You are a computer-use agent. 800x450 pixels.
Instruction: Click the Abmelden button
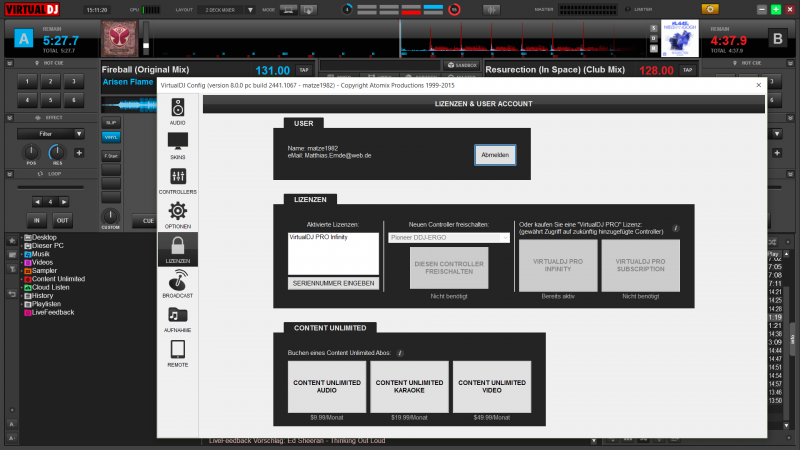(x=495, y=155)
